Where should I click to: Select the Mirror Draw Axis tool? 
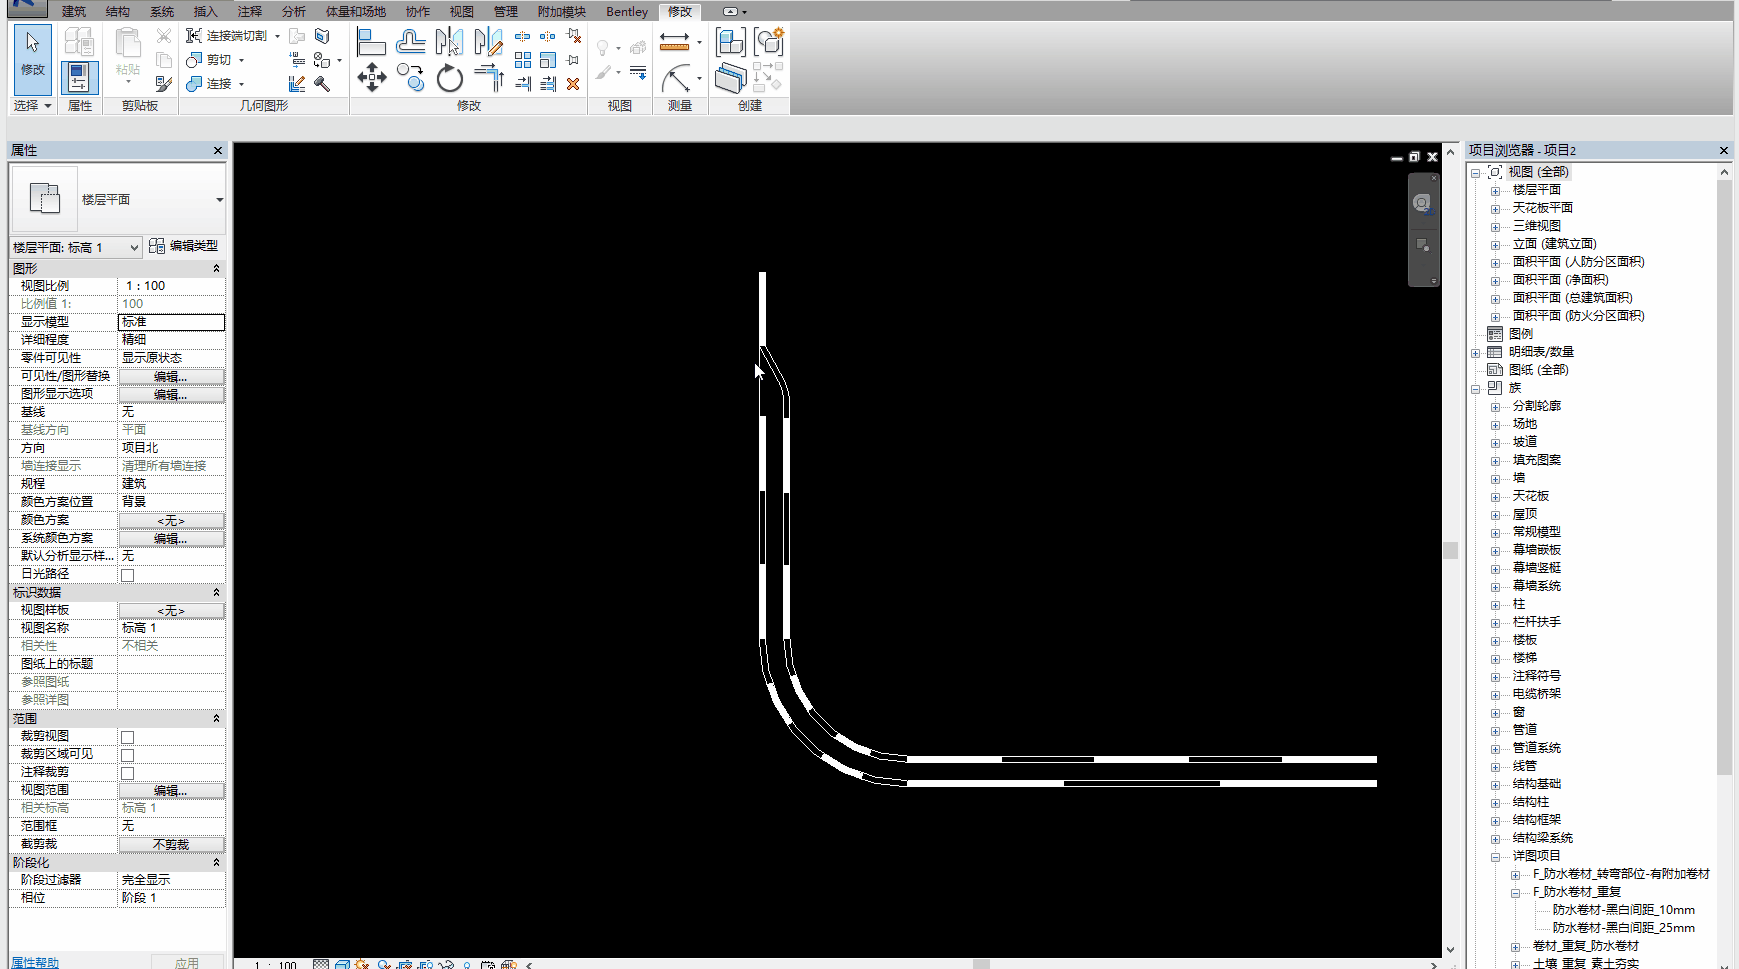click(488, 43)
